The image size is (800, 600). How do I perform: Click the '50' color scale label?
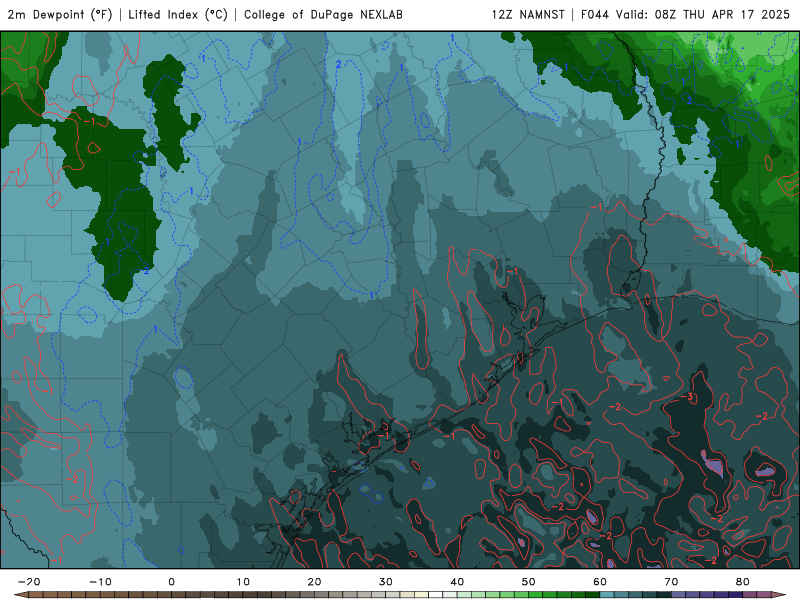[x=529, y=582]
